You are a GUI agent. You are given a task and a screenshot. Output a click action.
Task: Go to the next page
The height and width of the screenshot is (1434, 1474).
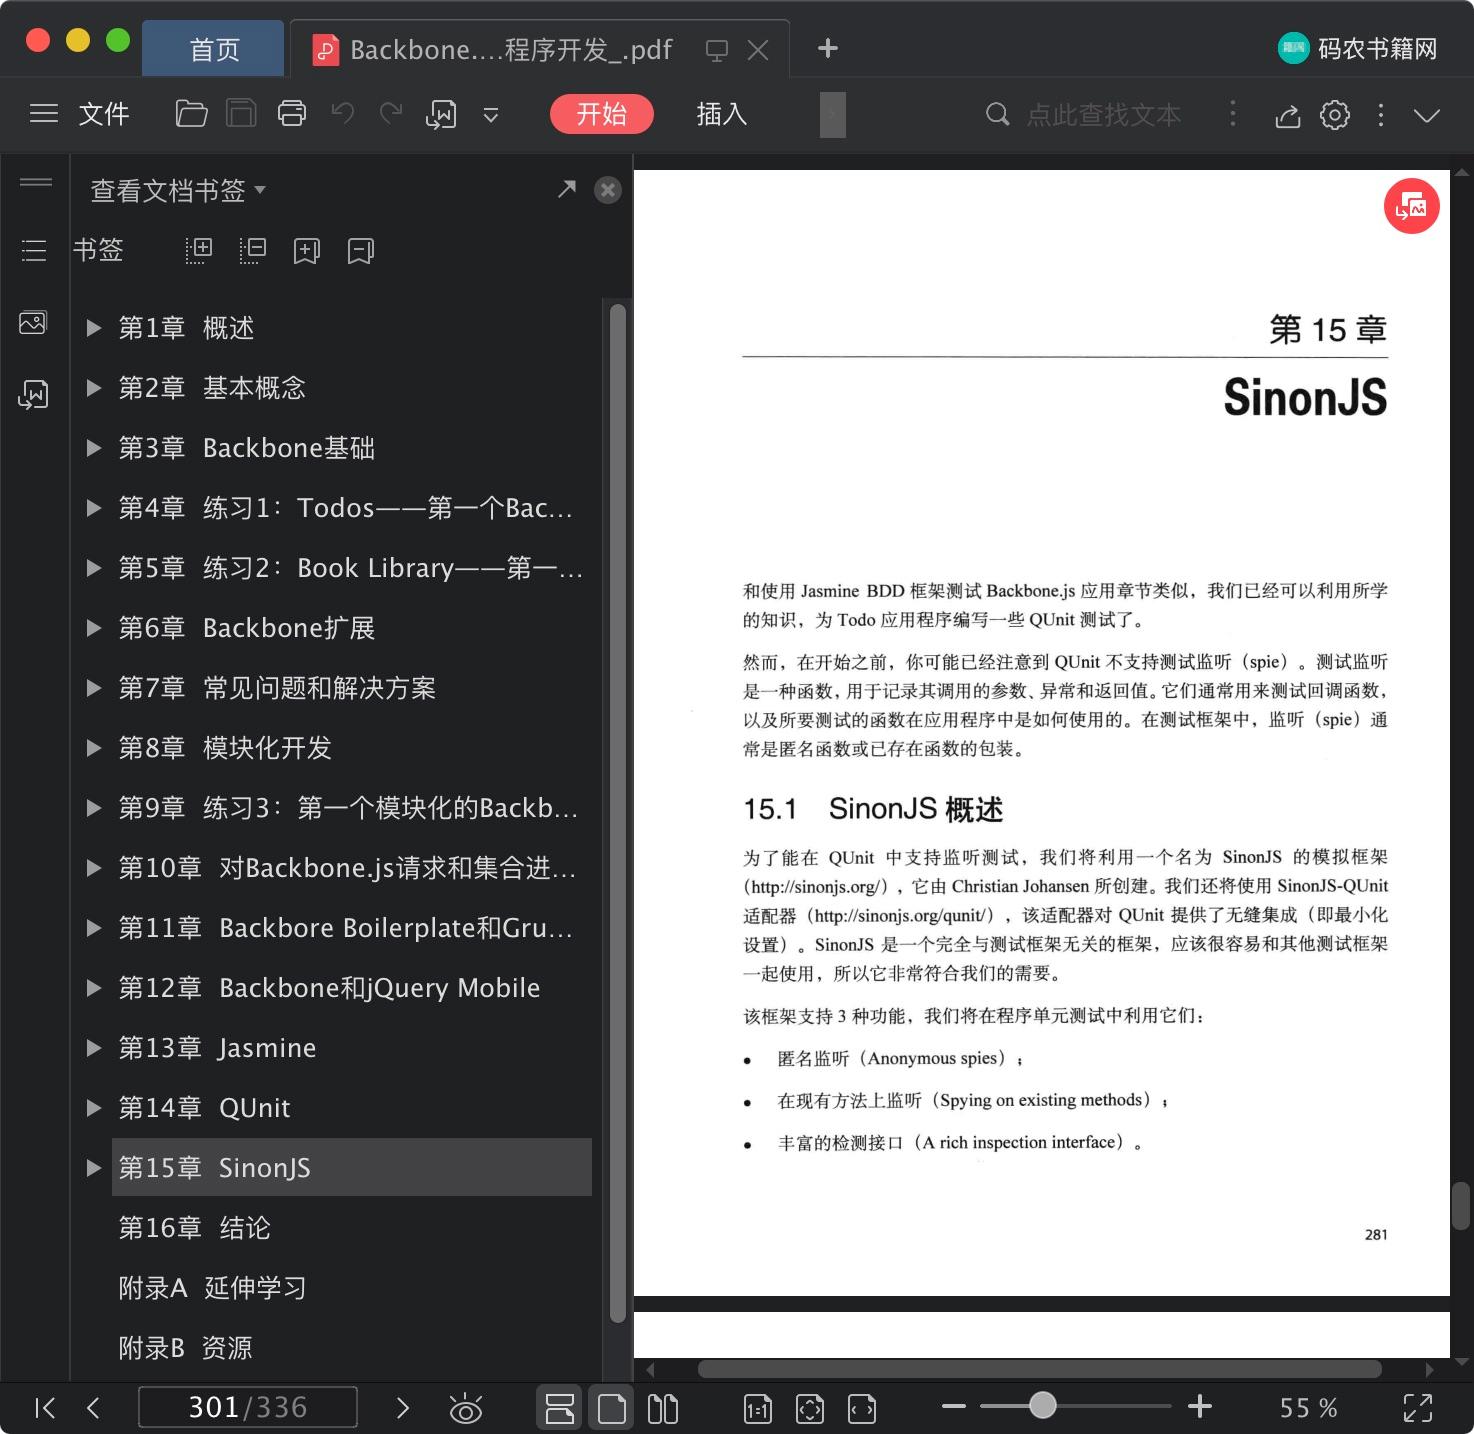tap(403, 1408)
